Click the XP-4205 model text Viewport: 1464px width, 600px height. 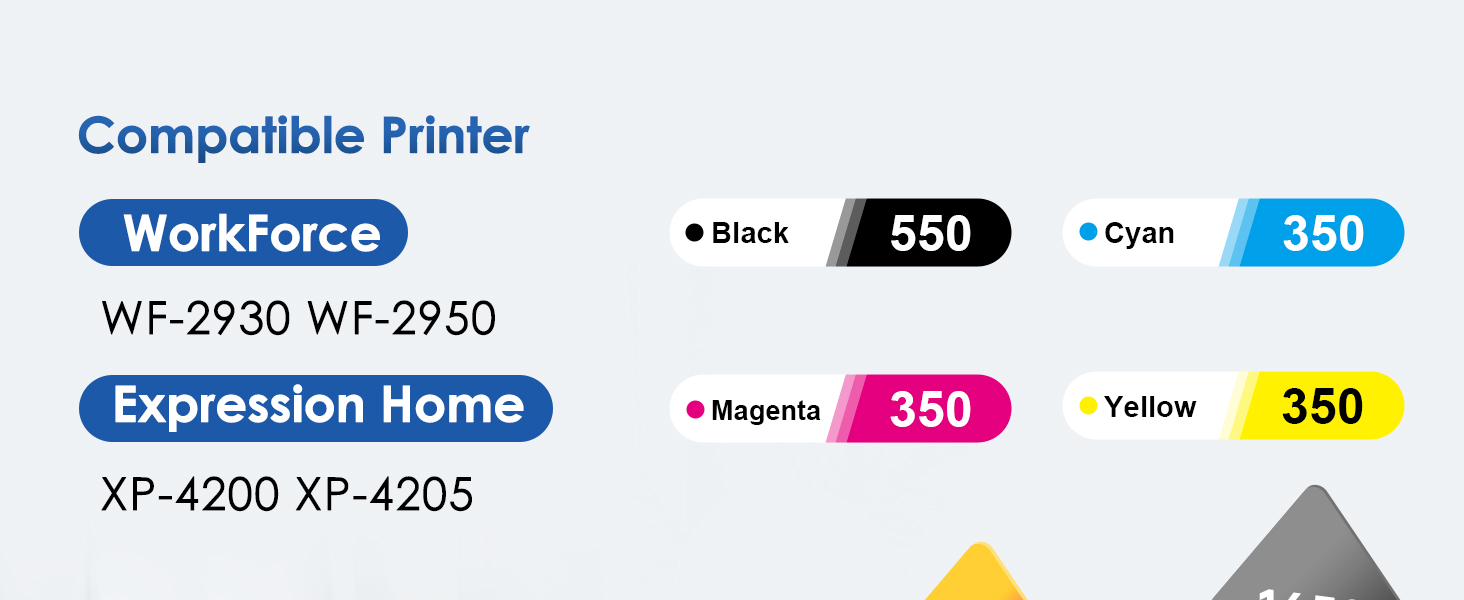coord(385,494)
